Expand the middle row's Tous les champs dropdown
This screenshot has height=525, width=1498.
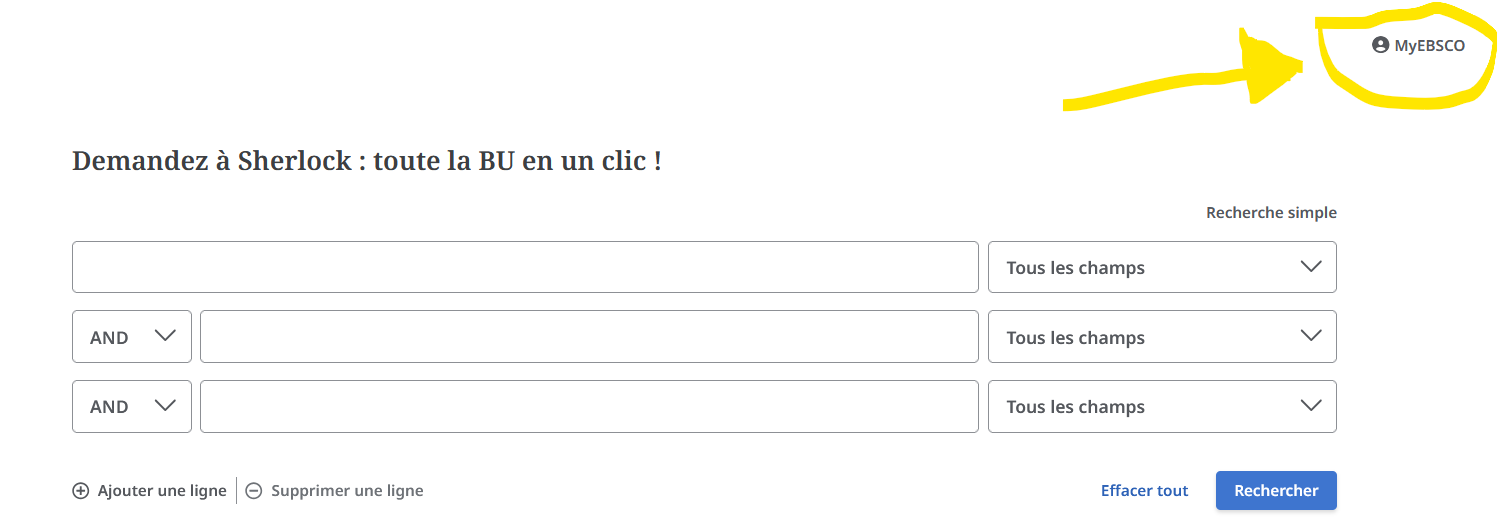[1162, 337]
